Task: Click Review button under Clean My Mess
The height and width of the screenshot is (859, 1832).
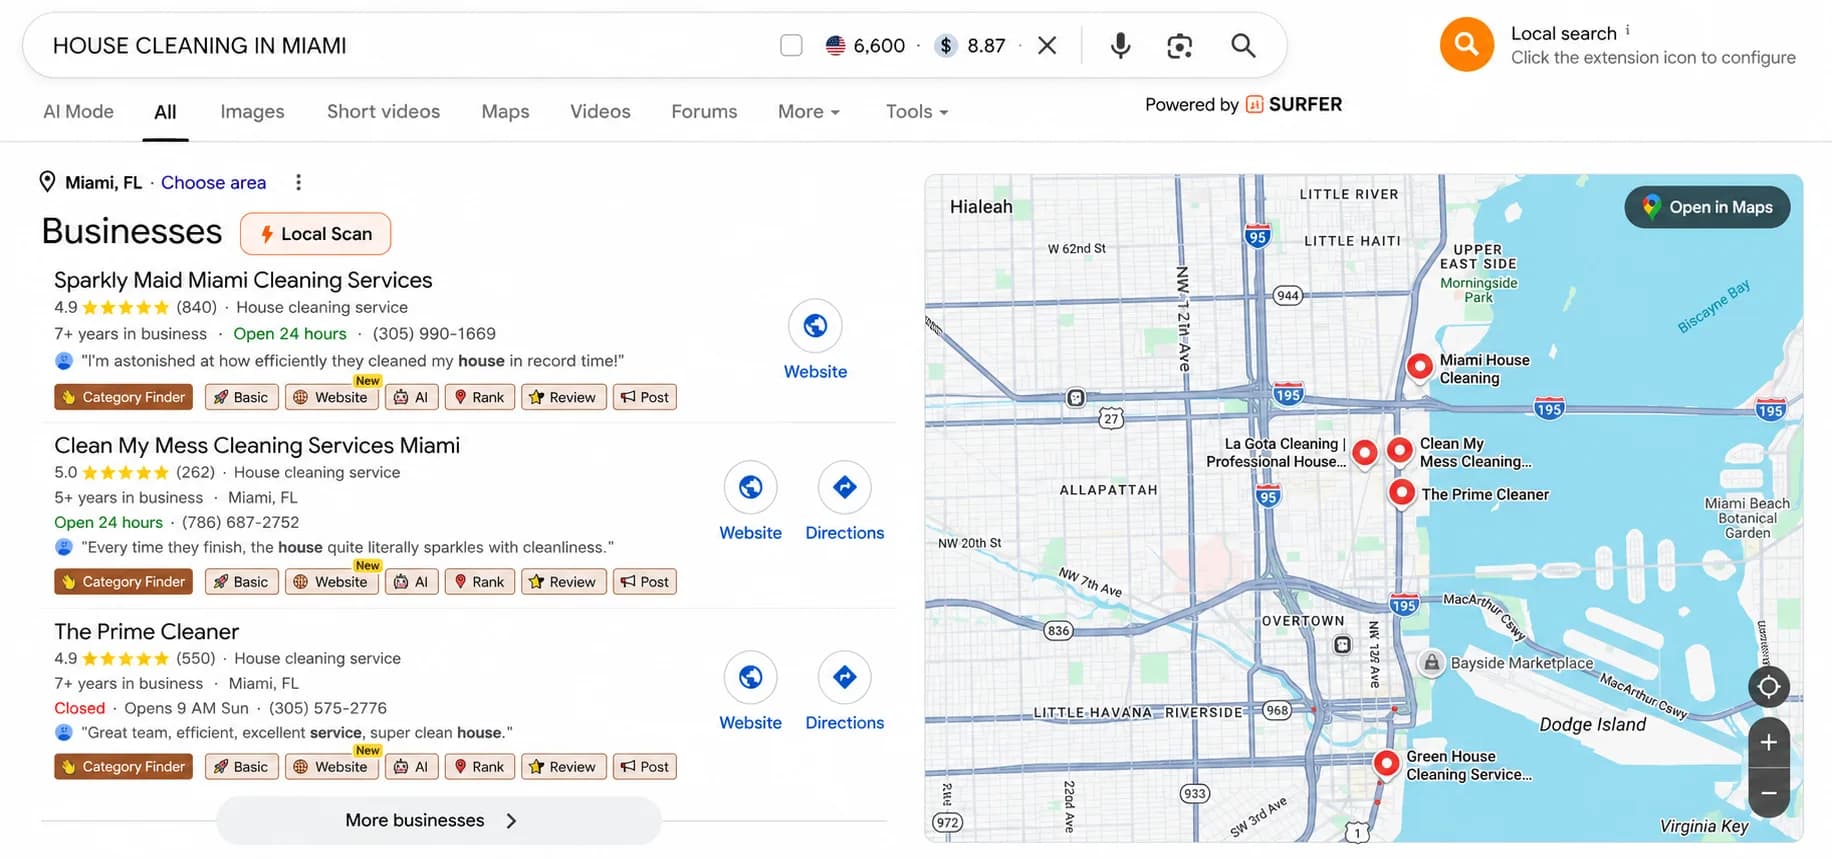Action: [563, 582]
